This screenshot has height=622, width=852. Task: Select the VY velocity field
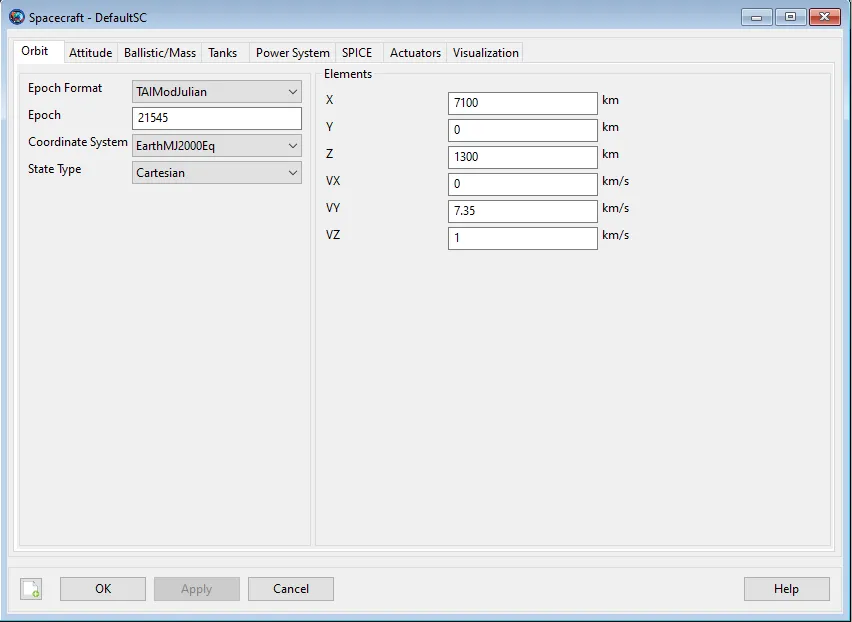pyautogui.click(x=522, y=211)
